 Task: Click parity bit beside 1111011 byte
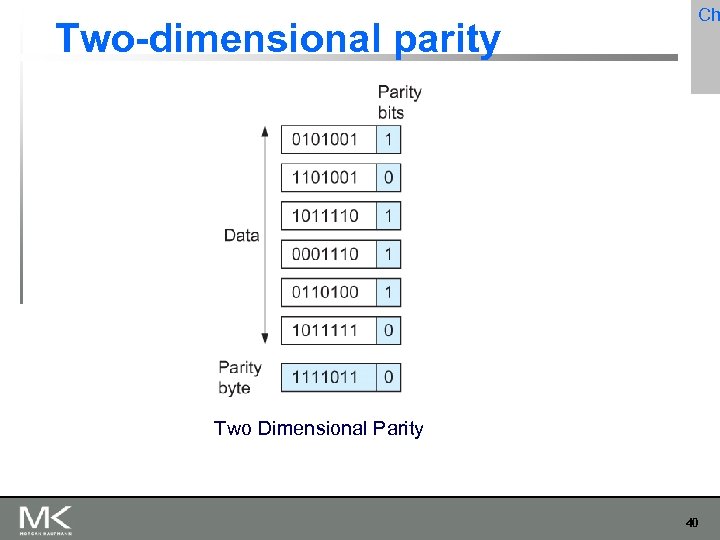(388, 377)
